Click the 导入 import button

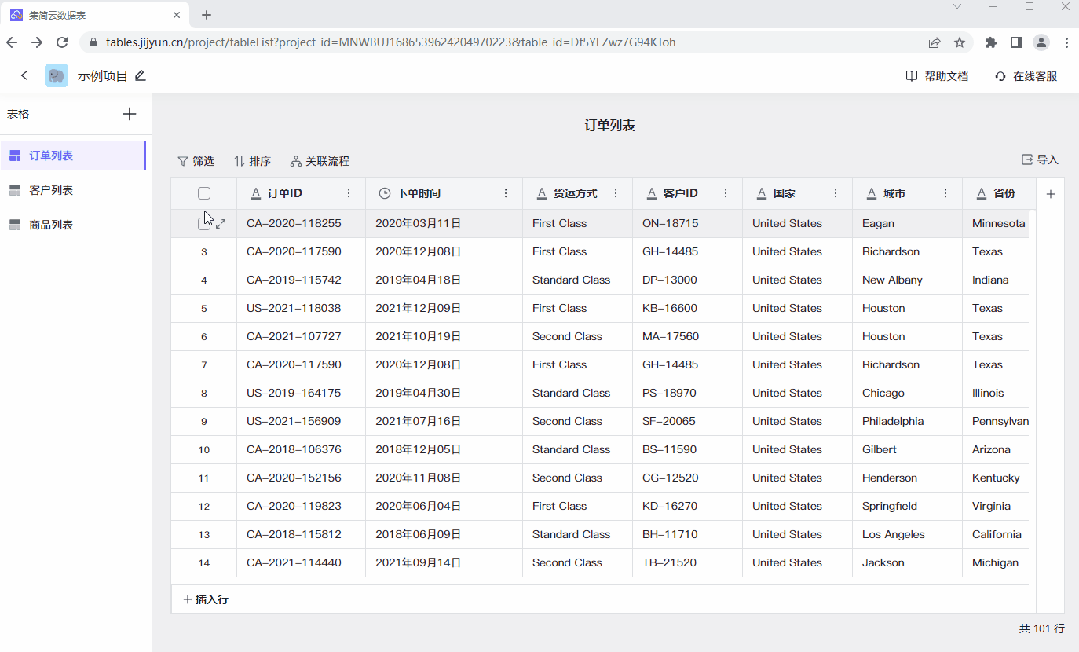(1040, 160)
